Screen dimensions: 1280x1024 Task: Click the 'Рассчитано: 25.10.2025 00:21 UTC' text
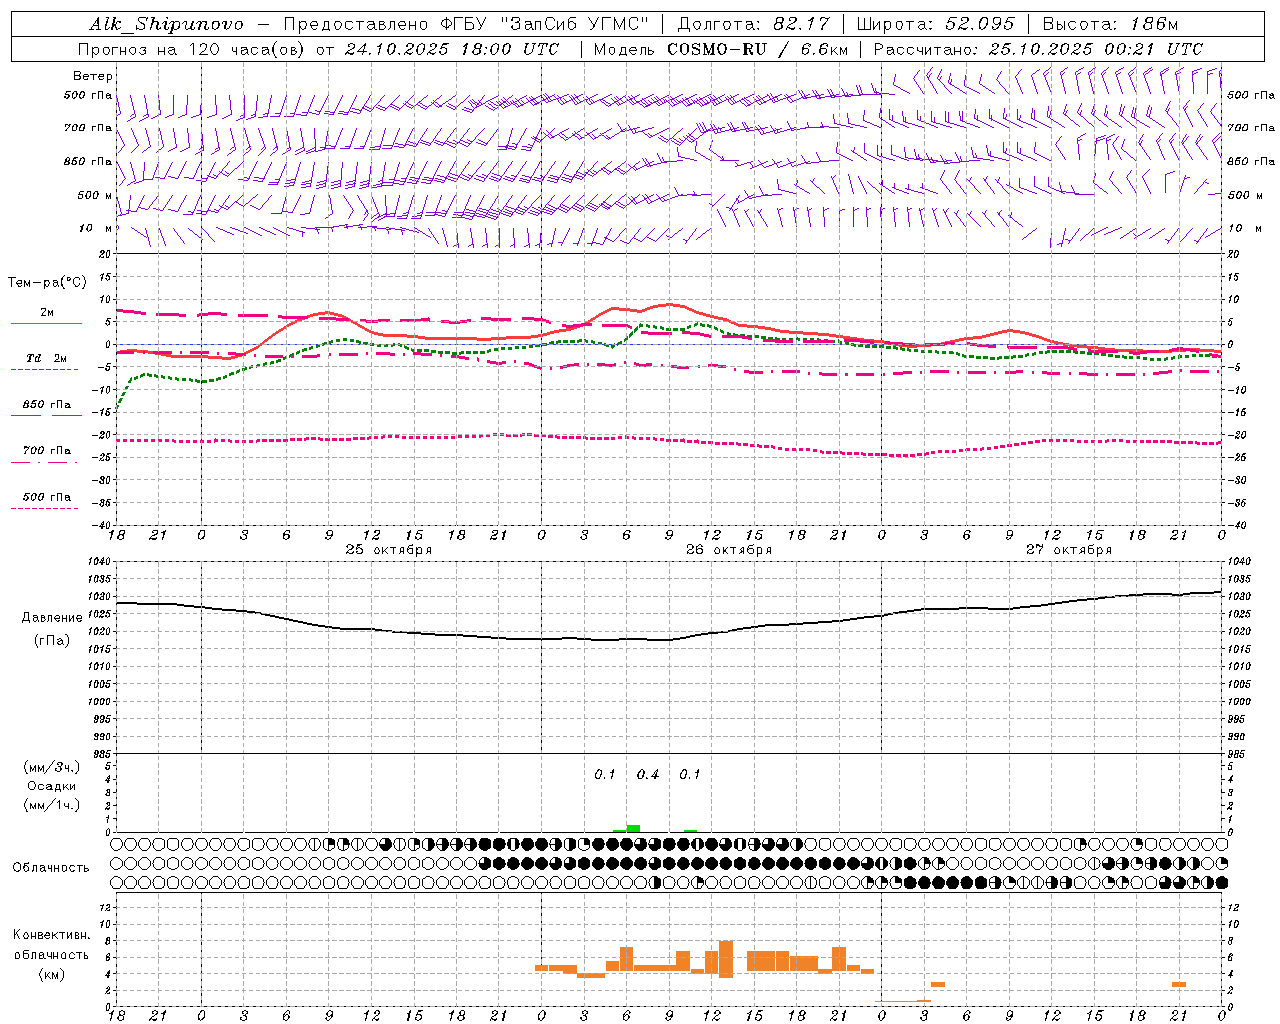(1038, 49)
